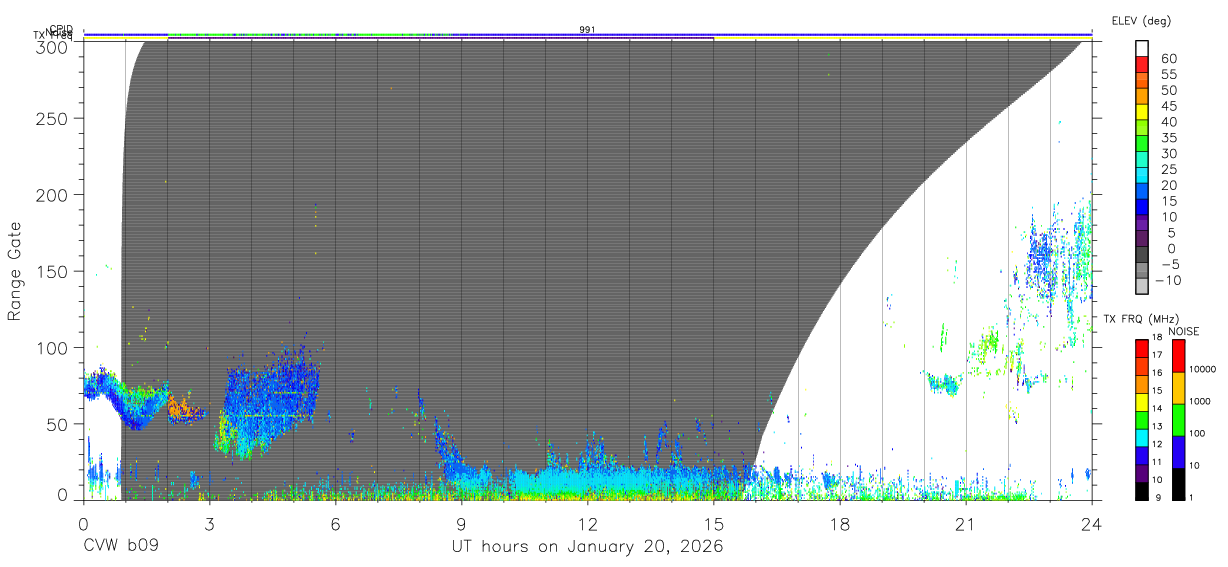The height and width of the screenshot is (567, 1228).
Task: Click the 'CVW b09' radar beam label
Action: pyautogui.click(x=121, y=547)
